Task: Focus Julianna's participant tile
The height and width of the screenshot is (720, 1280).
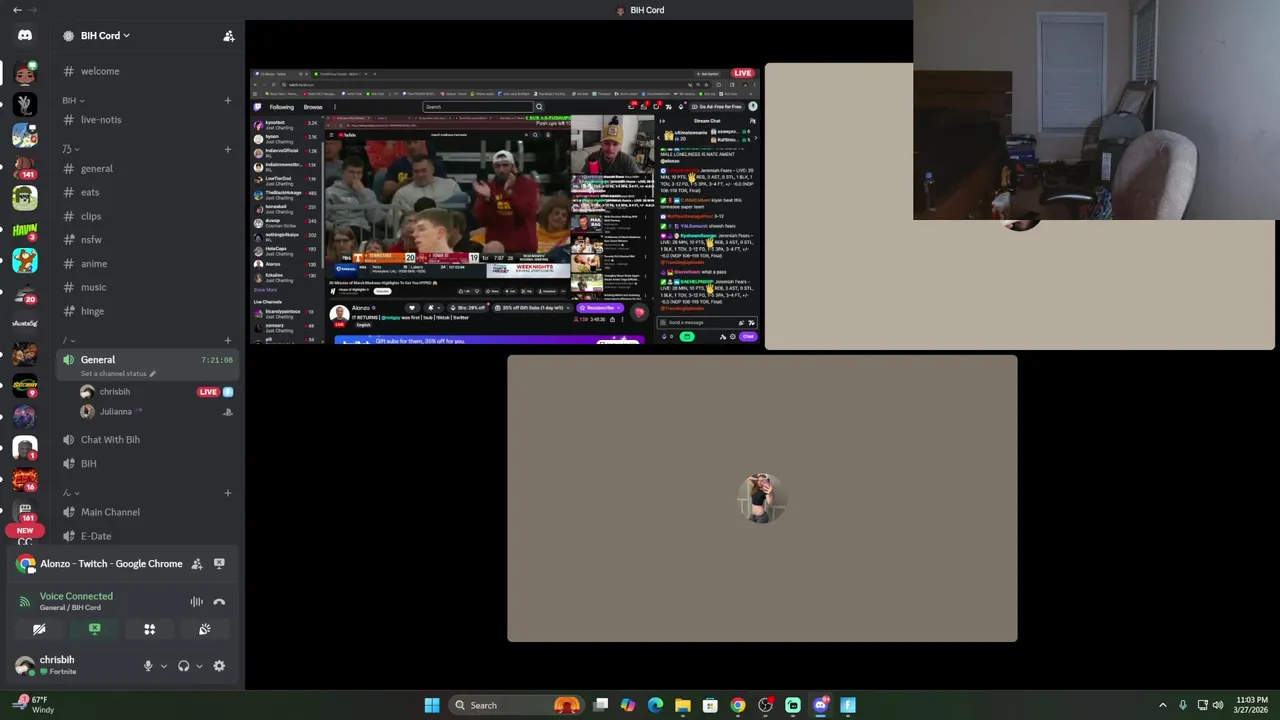Action: coord(762,498)
